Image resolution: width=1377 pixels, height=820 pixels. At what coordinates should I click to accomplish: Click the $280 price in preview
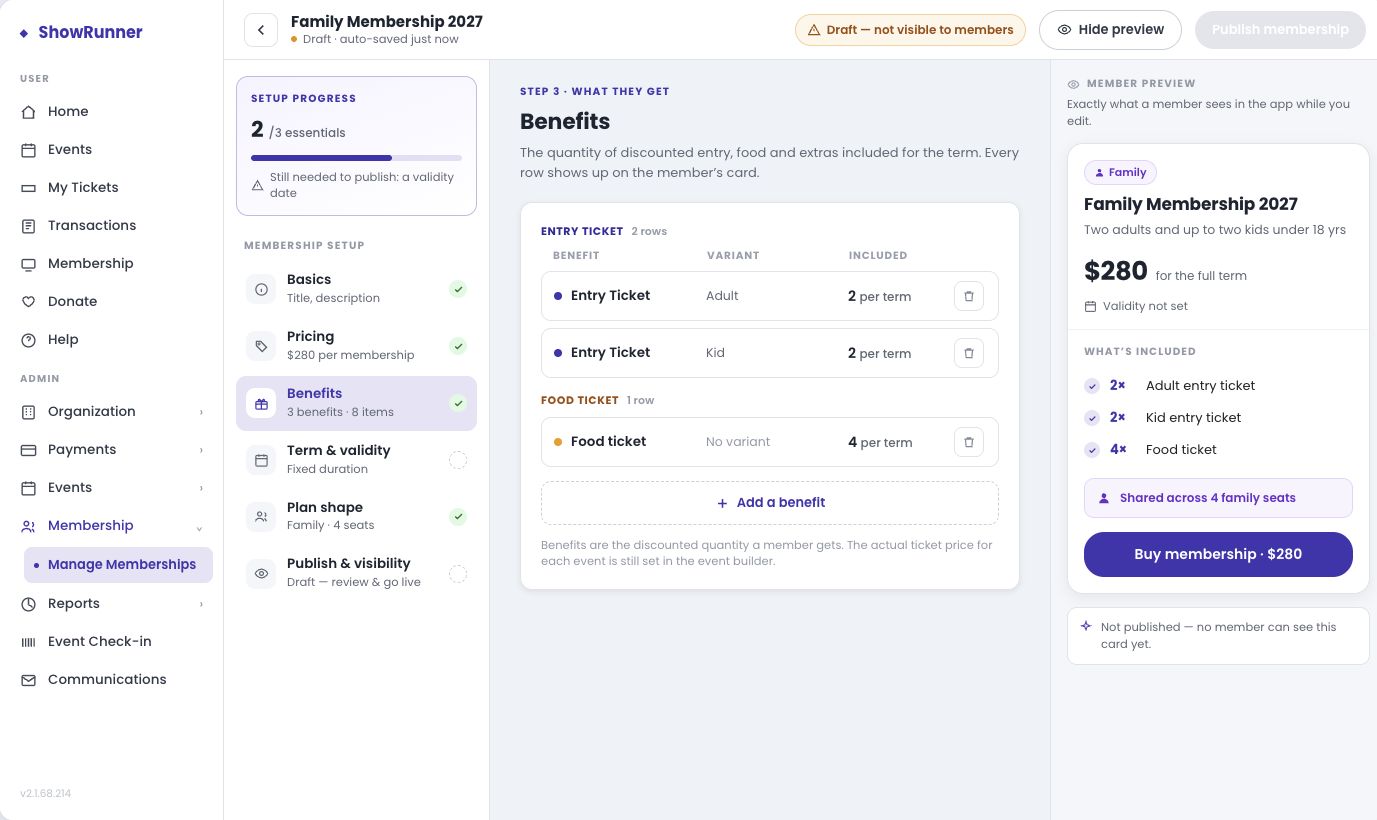click(x=1116, y=271)
